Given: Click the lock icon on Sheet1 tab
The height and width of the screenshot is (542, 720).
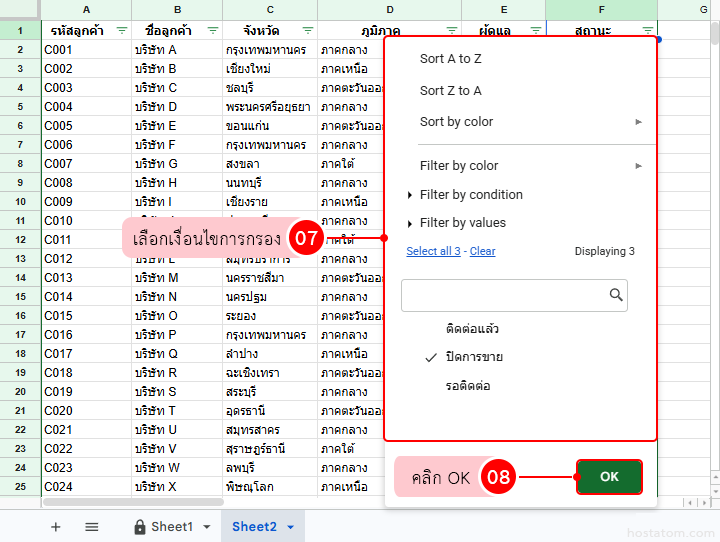Looking at the screenshot, I should (x=140, y=527).
